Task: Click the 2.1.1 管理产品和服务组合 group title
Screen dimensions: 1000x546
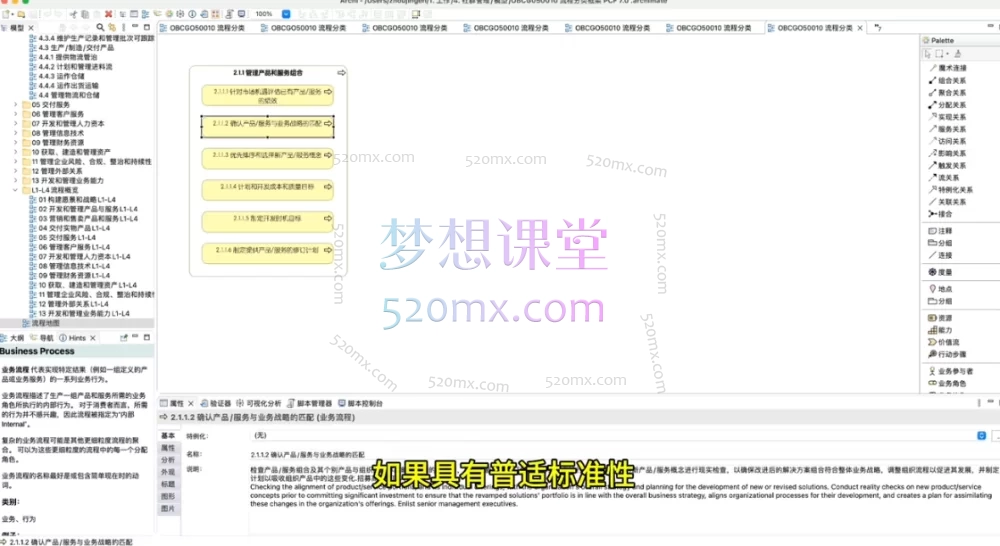Action: (x=268, y=73)
